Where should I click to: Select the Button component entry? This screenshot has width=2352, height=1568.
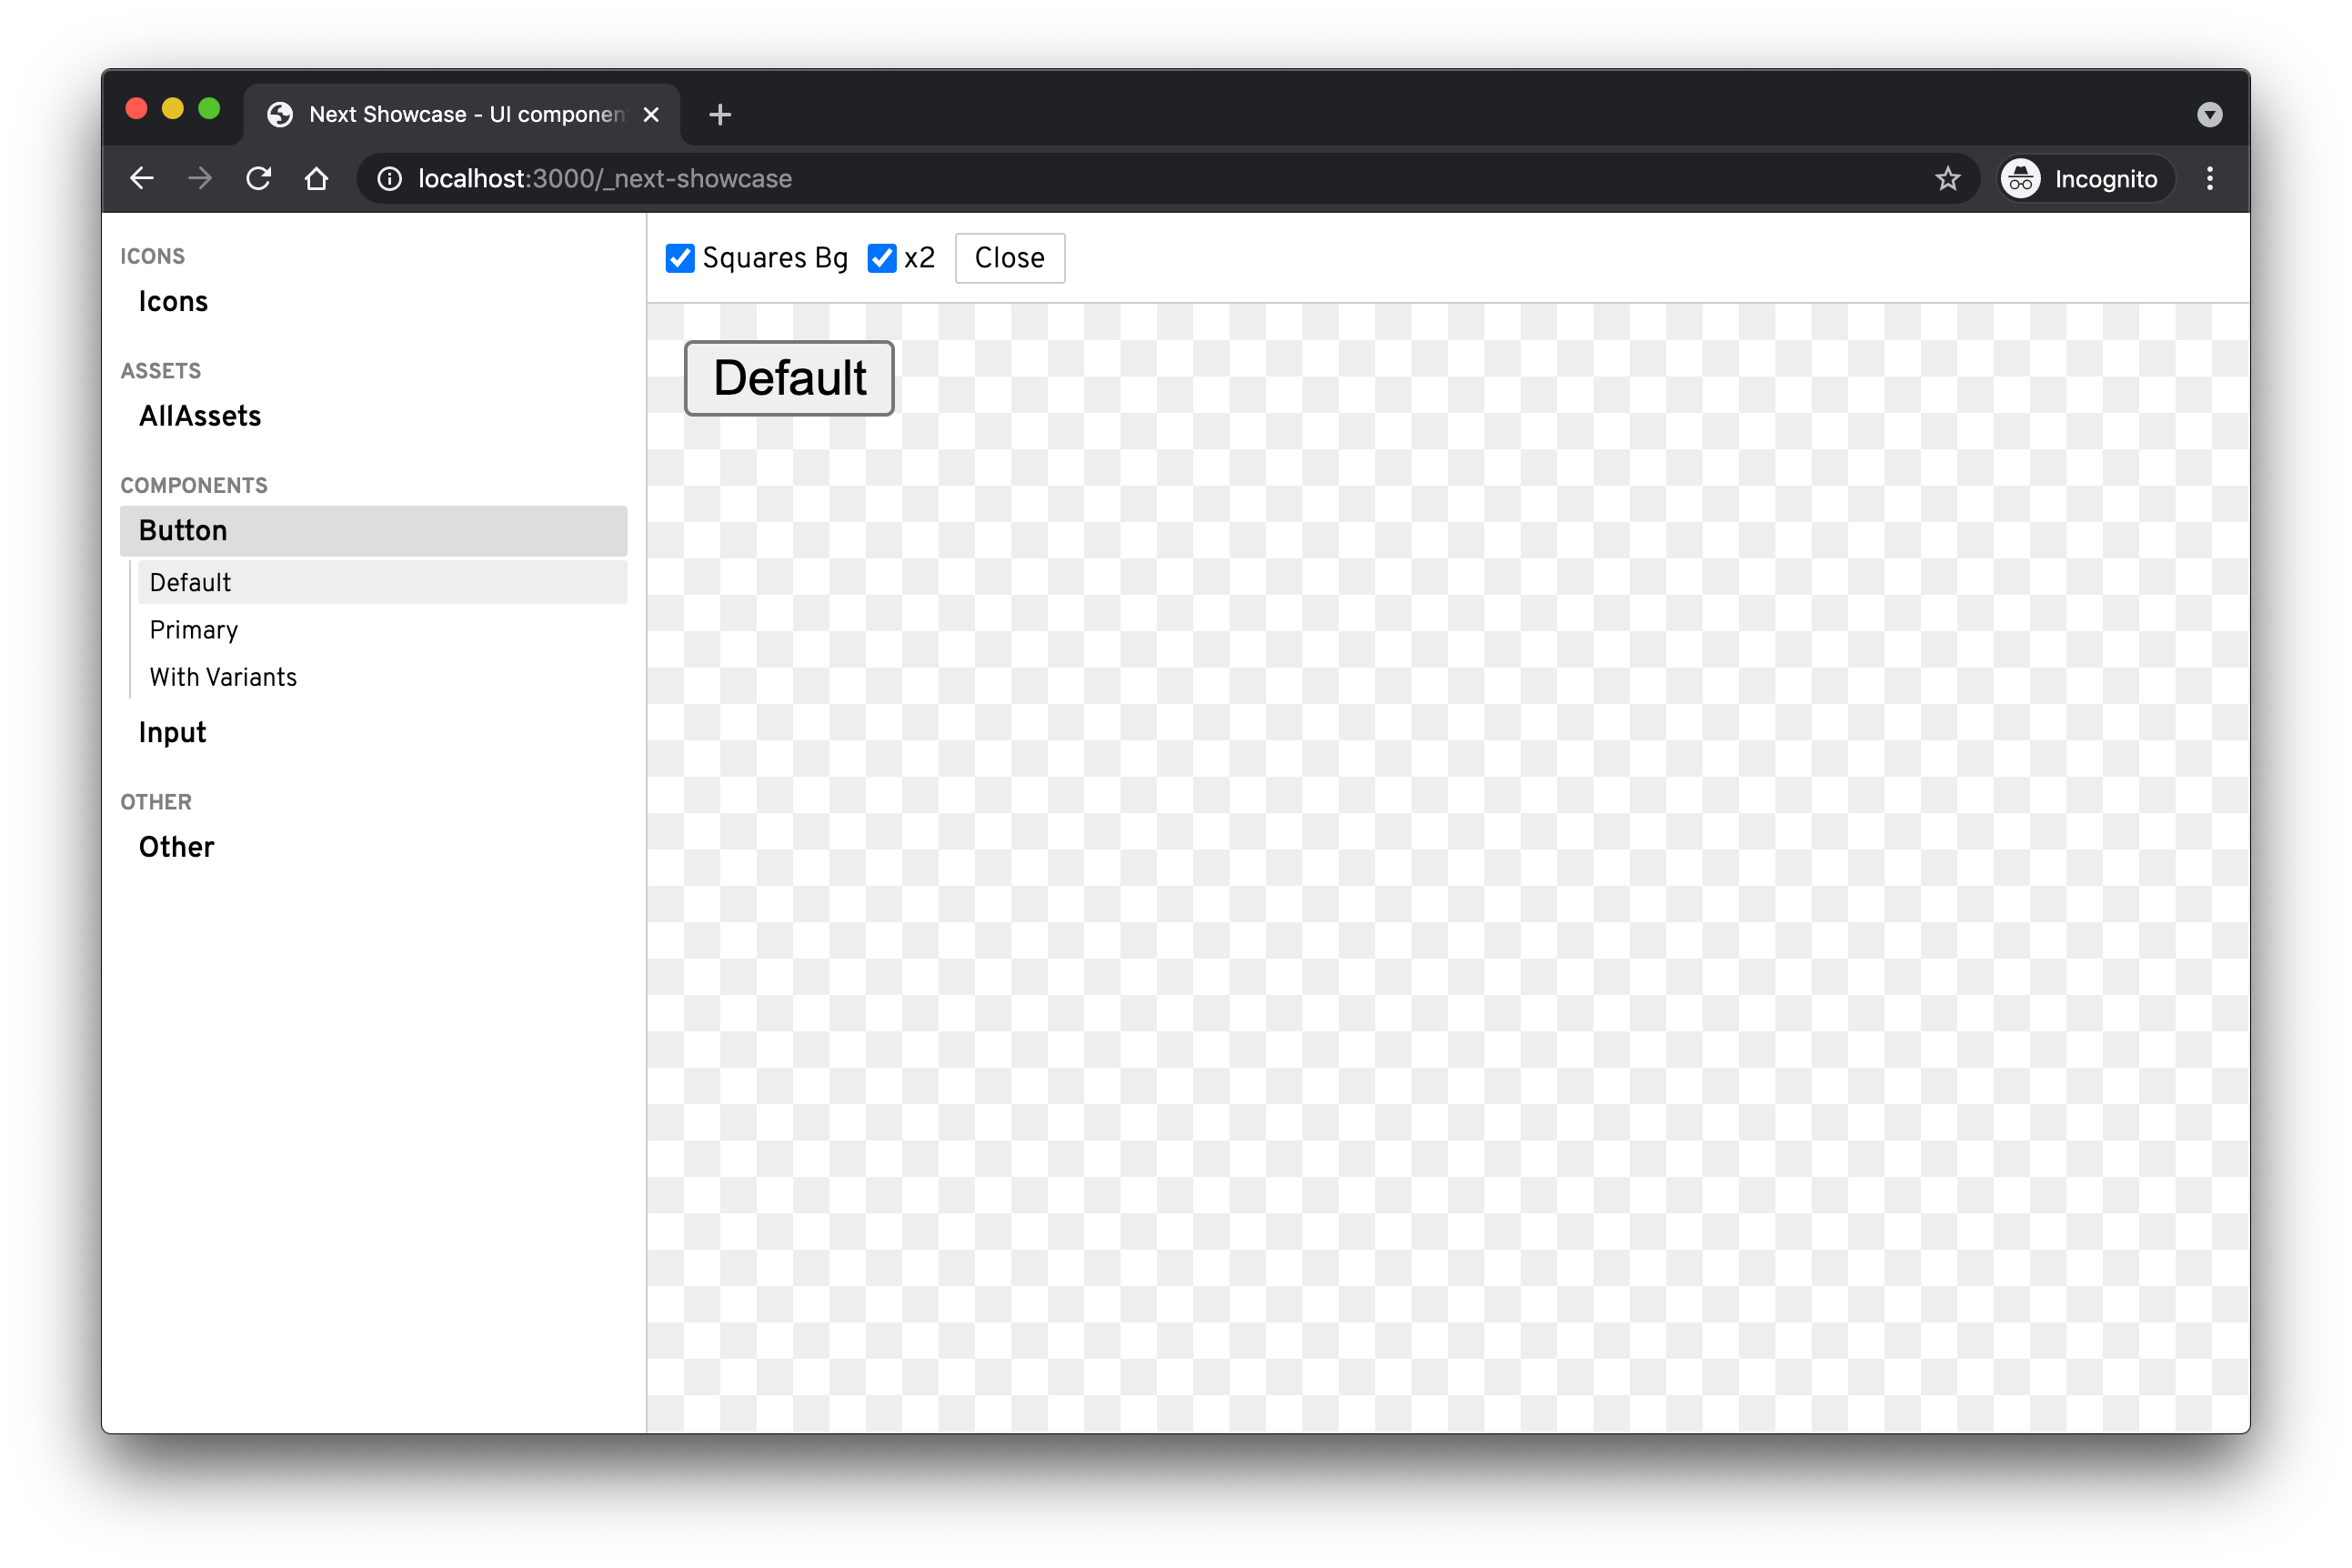[373, 530]
